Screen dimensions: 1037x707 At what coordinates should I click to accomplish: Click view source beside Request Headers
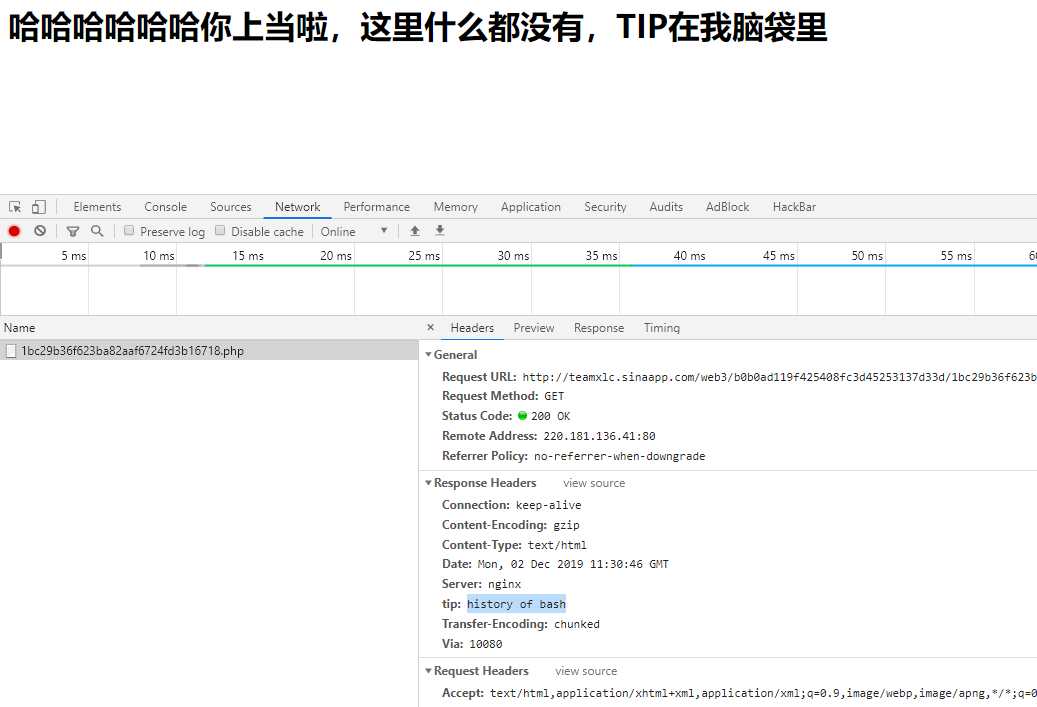[x=586, y=671]
